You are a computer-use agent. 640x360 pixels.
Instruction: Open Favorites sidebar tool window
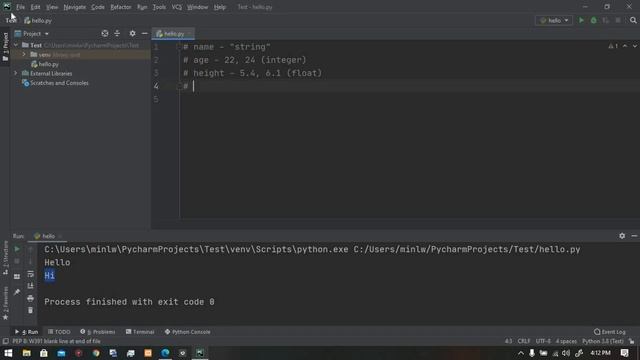point(5,303)
